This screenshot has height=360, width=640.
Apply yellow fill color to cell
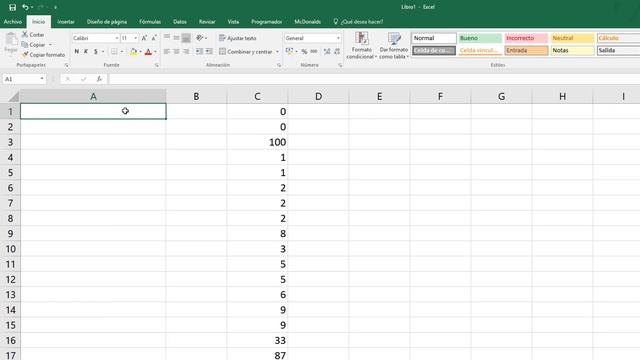133,51
